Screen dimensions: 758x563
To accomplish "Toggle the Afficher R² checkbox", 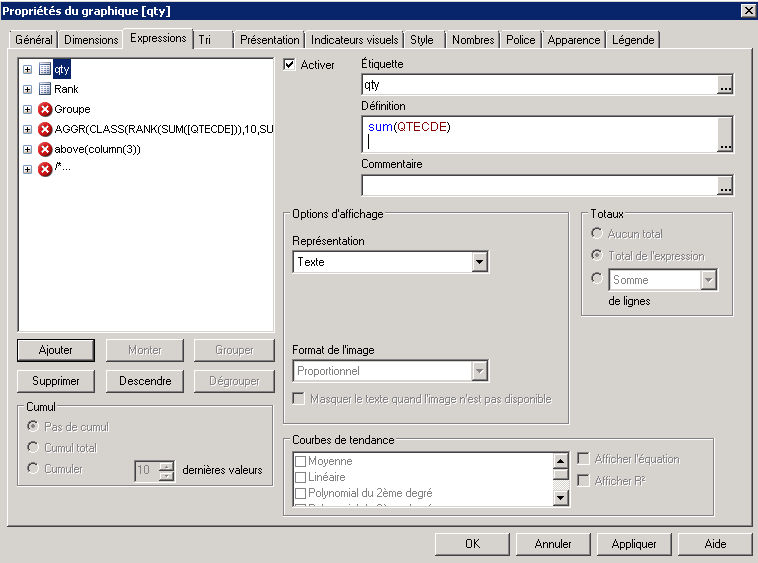I will (x=583, y=480).
